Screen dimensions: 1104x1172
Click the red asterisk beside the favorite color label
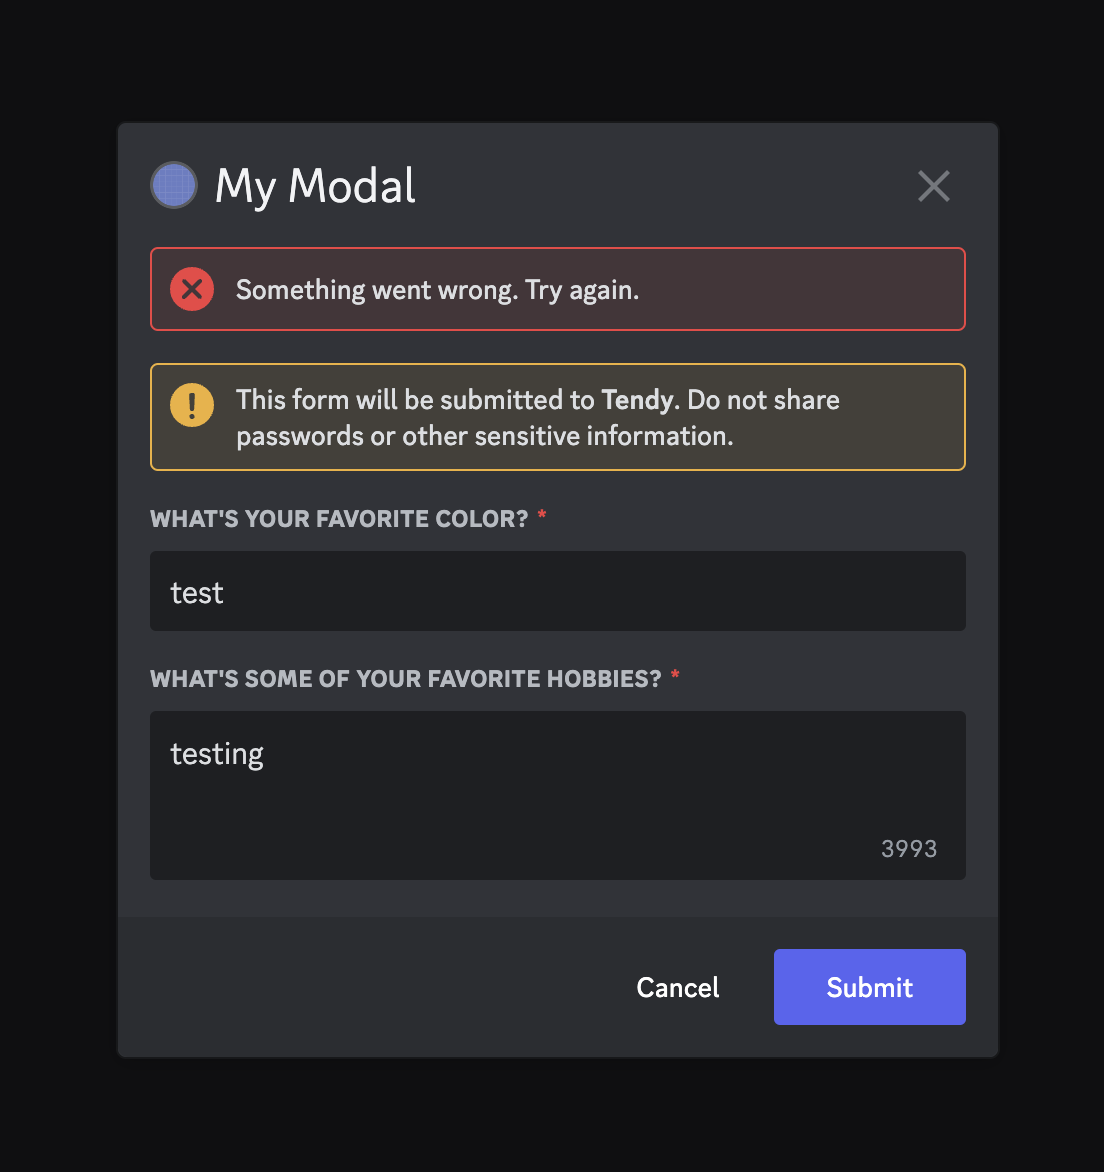tap(542, 515)
